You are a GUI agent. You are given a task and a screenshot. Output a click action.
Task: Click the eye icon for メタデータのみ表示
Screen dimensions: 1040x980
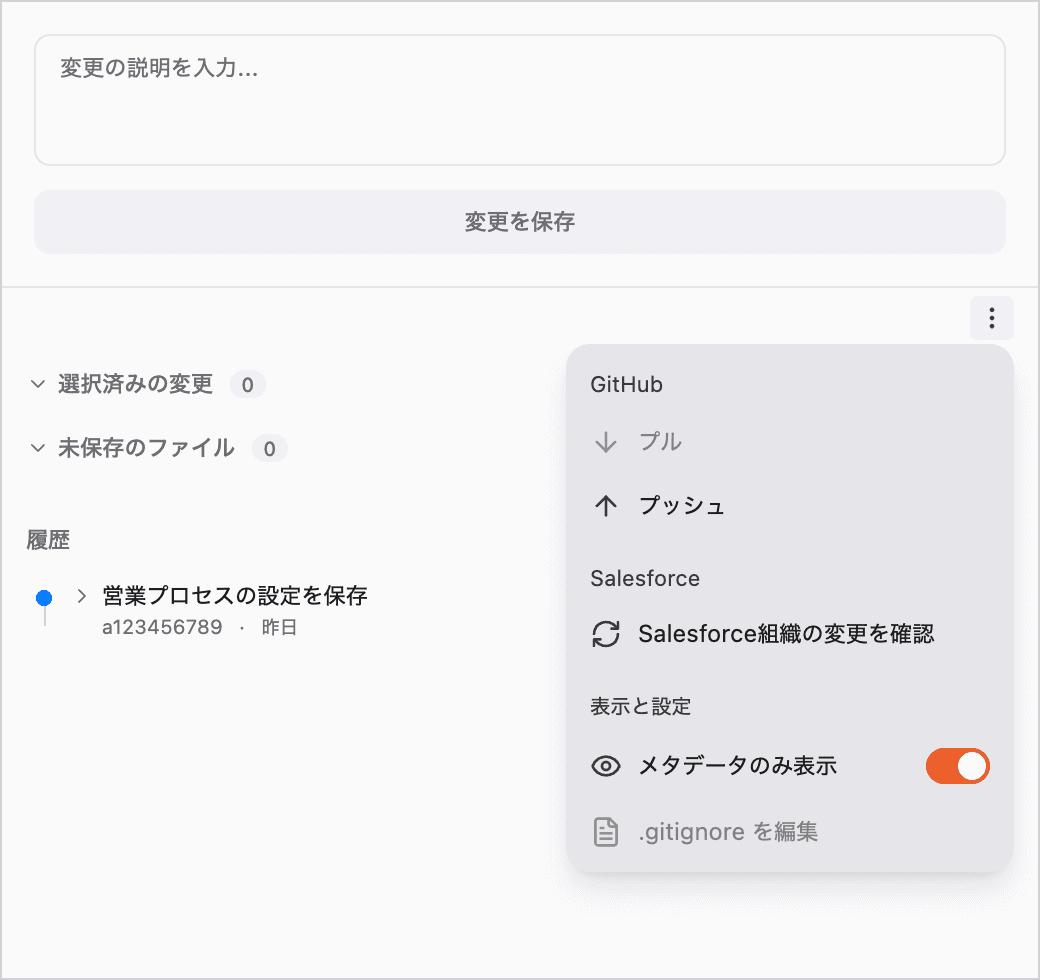coord(606,766)
